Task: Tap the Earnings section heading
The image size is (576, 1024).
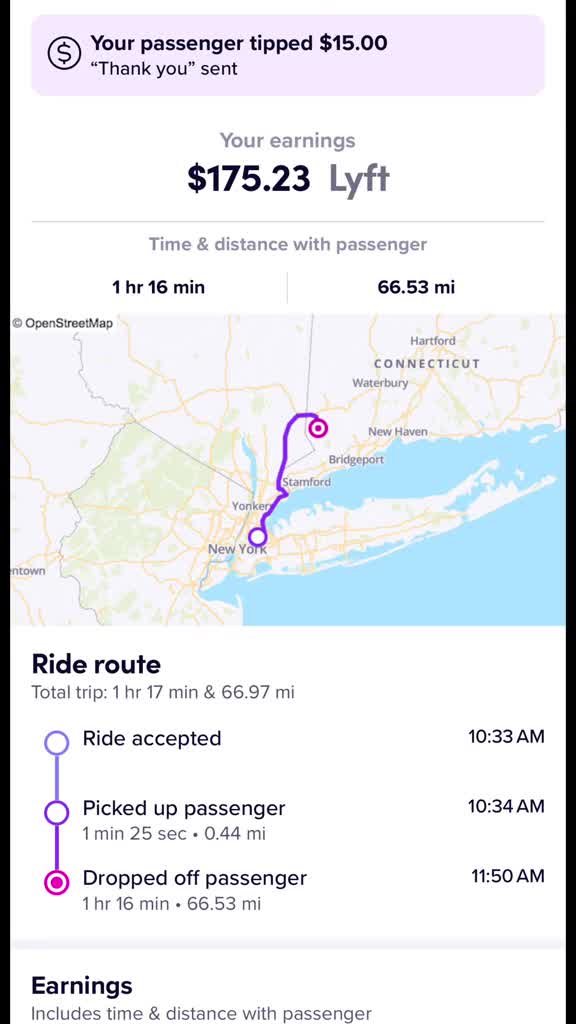Action: (x=82, y=985)
